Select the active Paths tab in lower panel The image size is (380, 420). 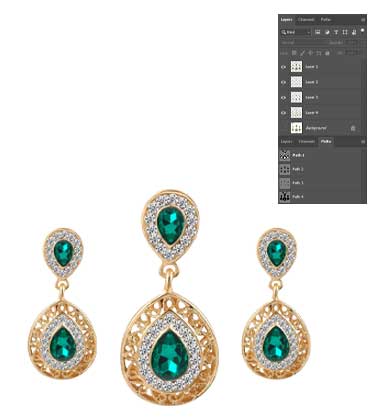pyautogui.click(x=326, y=141)
